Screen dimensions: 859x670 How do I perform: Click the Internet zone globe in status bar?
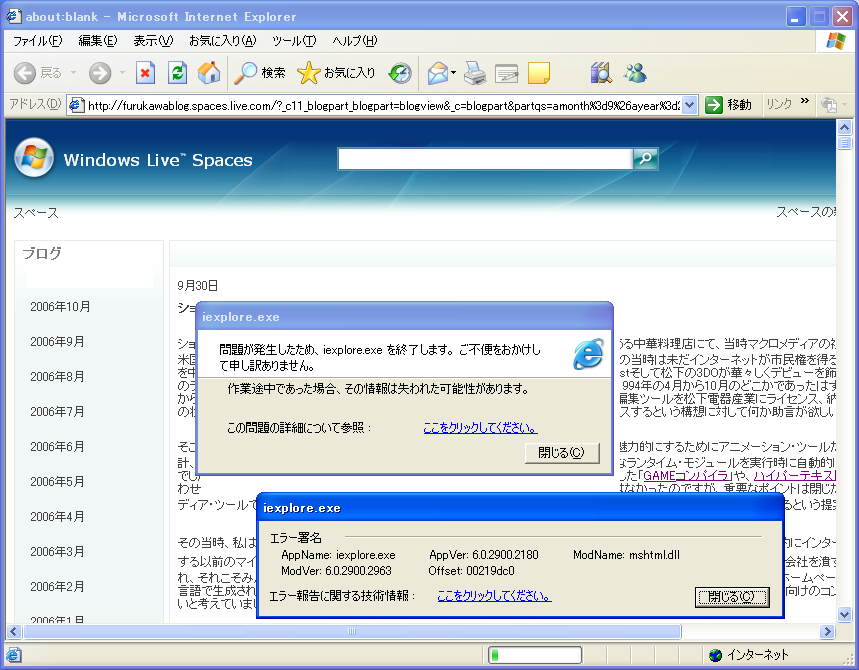pyautogui.click(x=715, y=655)
